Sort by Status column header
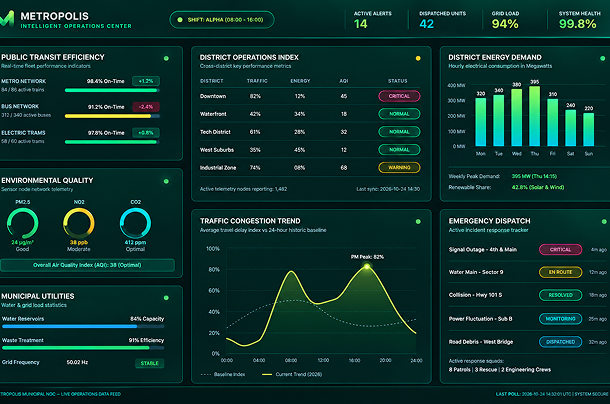The width and height of the screenshot is (610, 404). pos(398,81)
